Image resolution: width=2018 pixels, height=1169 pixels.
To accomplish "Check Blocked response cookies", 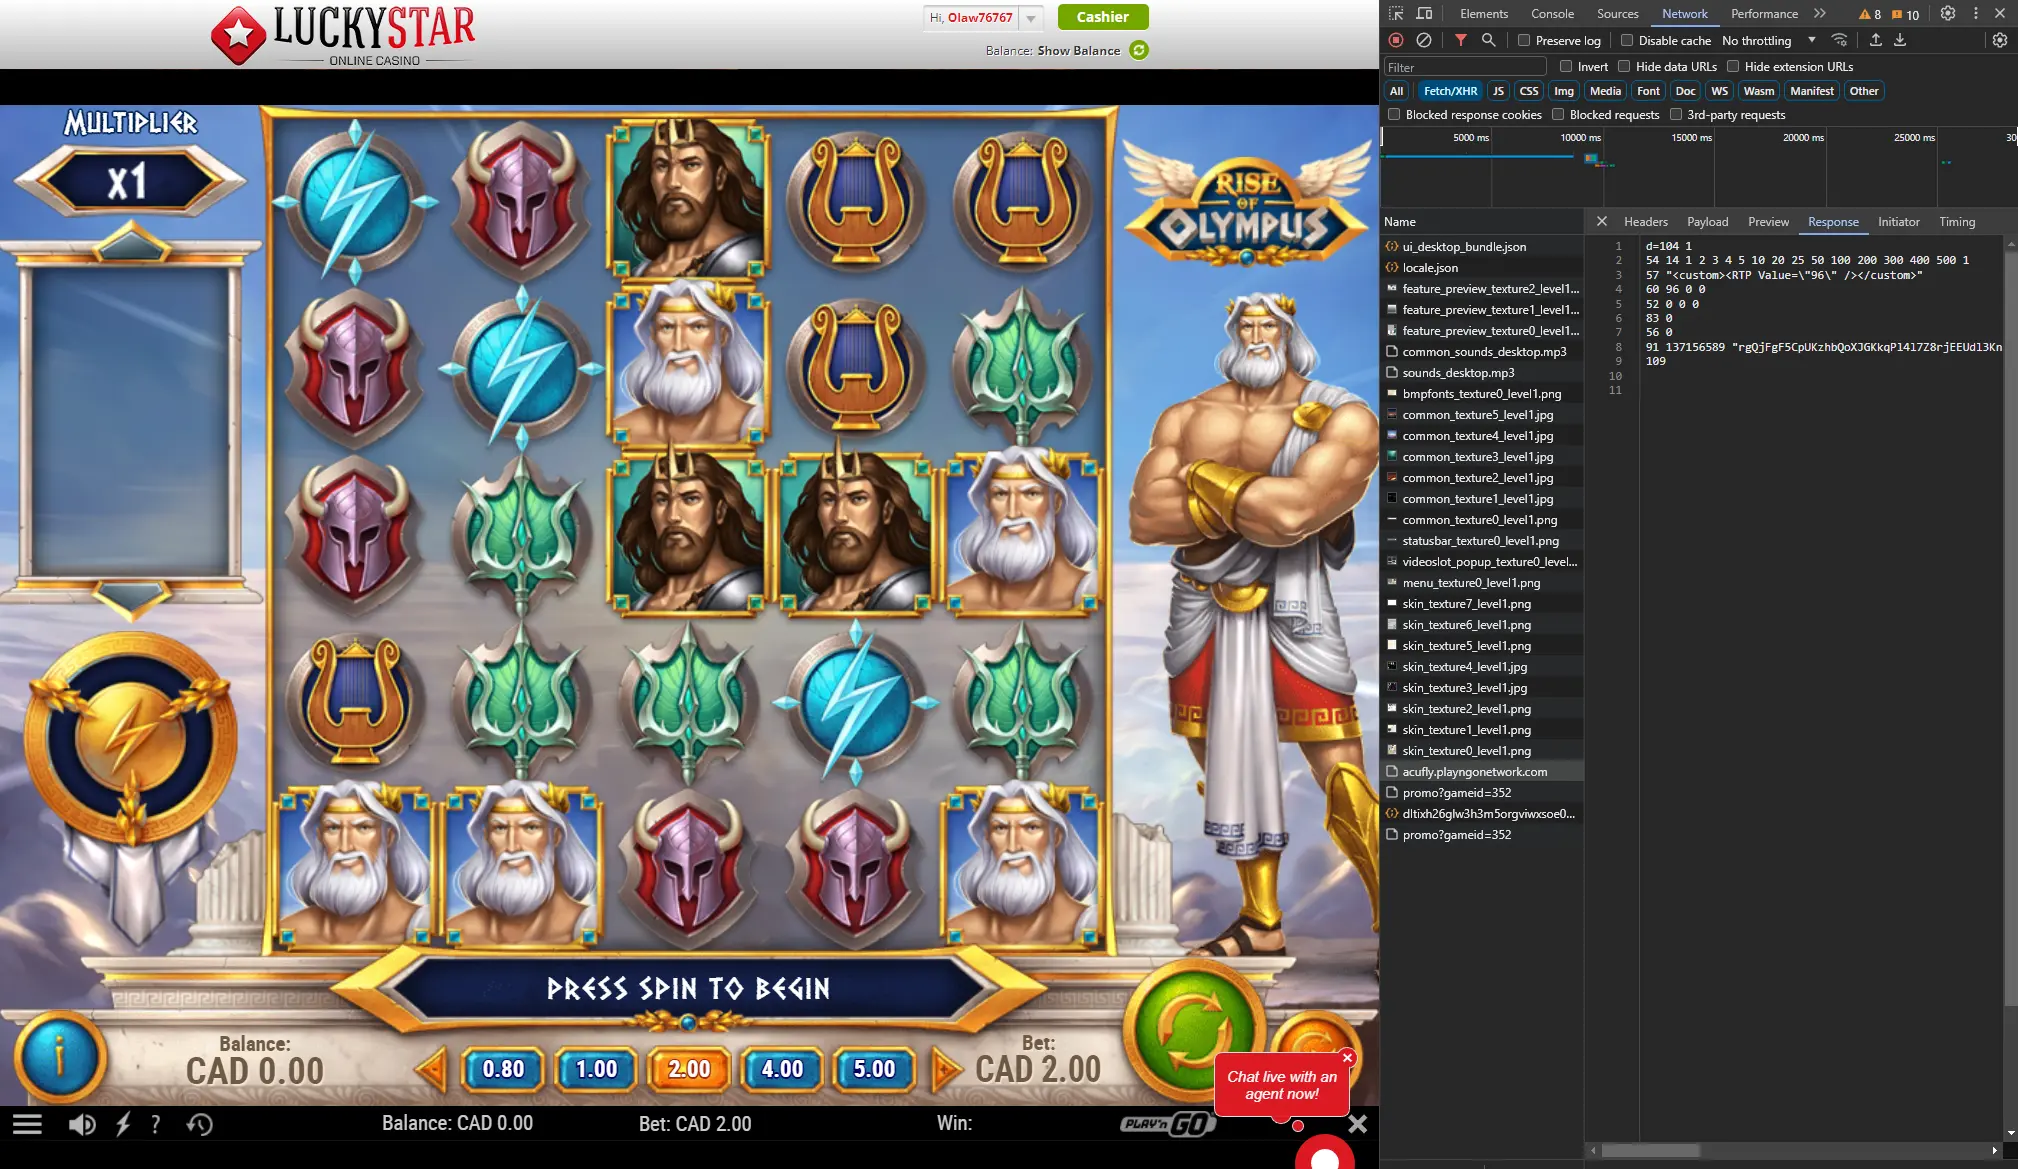I will tap(1394, 114).
